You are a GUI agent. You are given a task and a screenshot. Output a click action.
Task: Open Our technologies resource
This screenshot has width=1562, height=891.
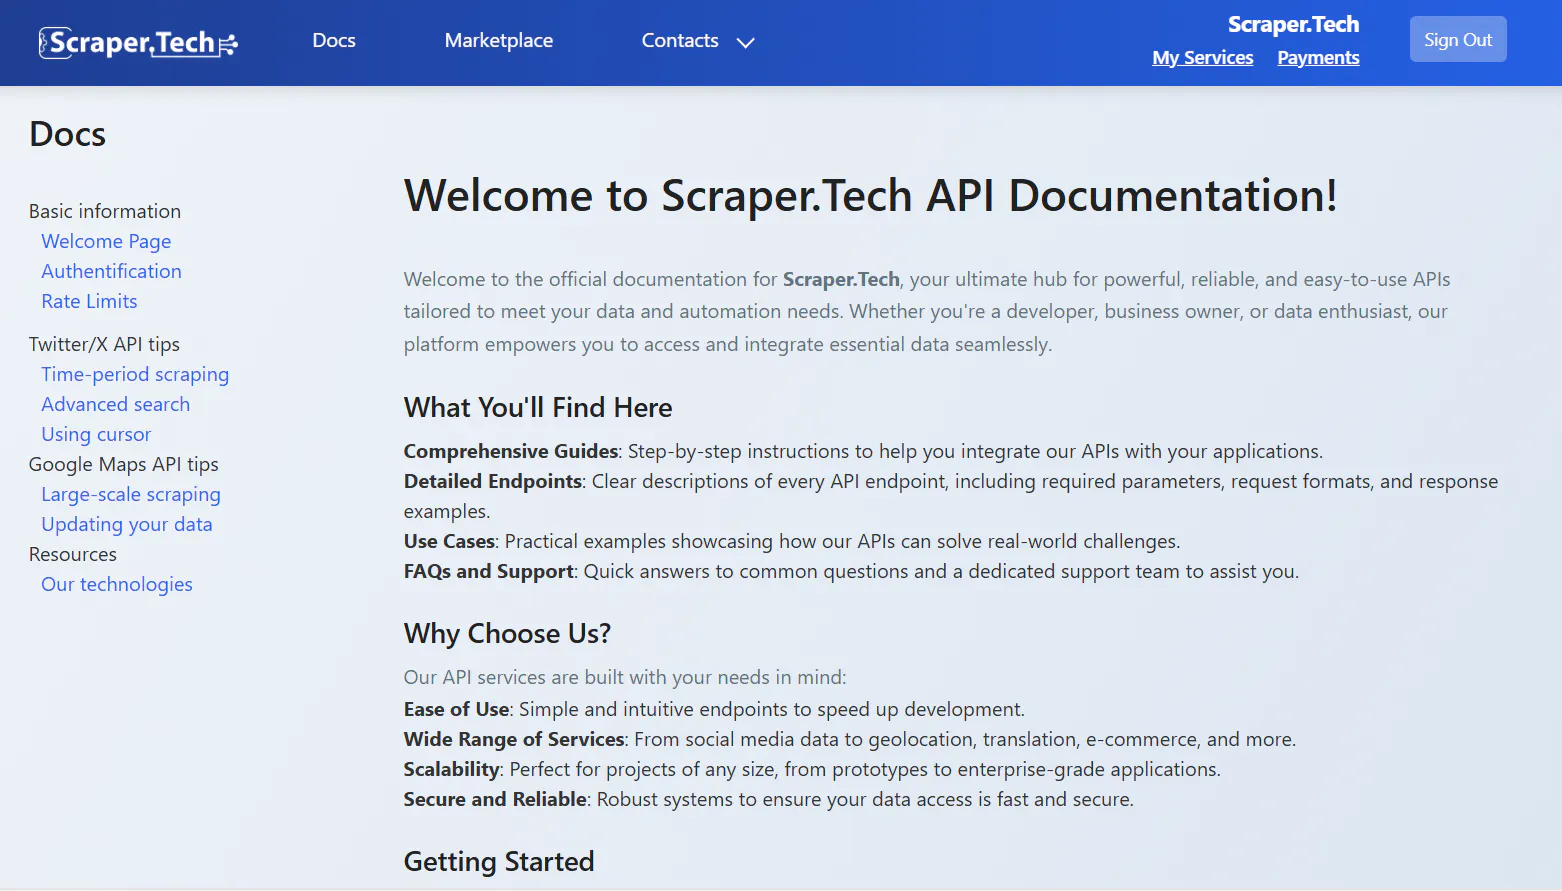[x=117, y=584]
